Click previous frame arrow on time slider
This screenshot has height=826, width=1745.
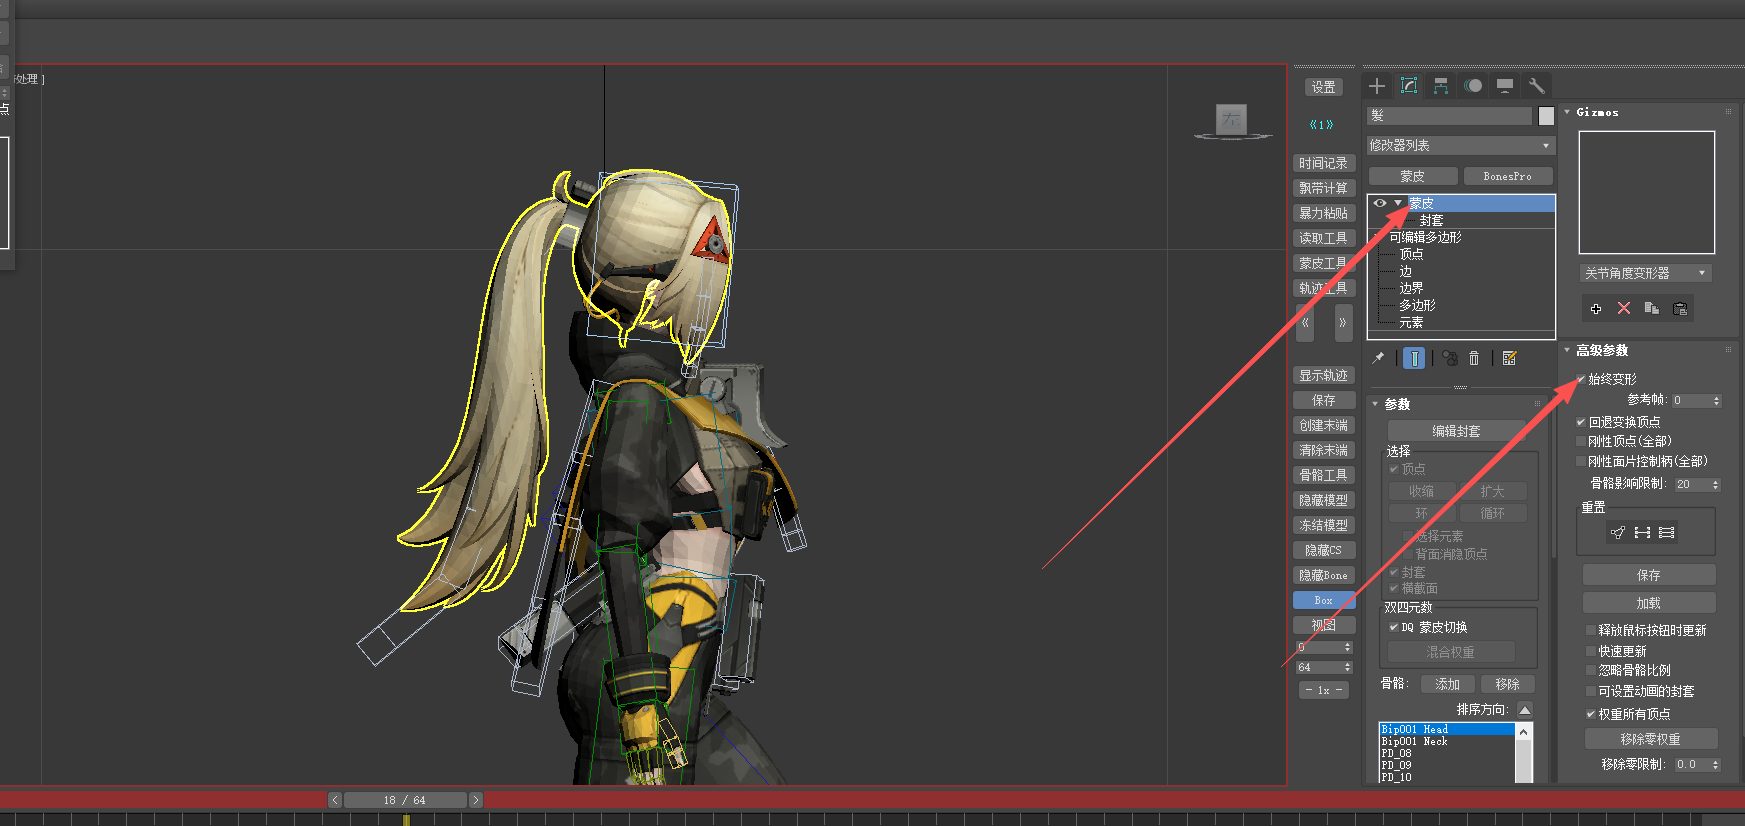(x=335, y=800)
